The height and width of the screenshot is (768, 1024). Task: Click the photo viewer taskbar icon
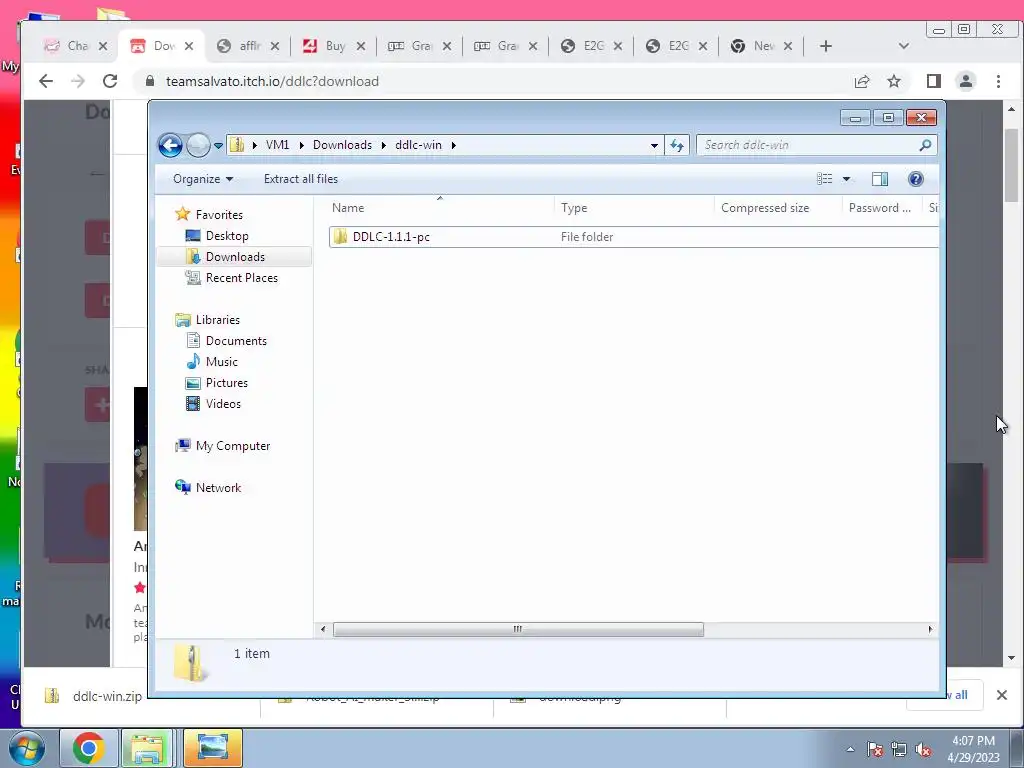click(212, 748)
